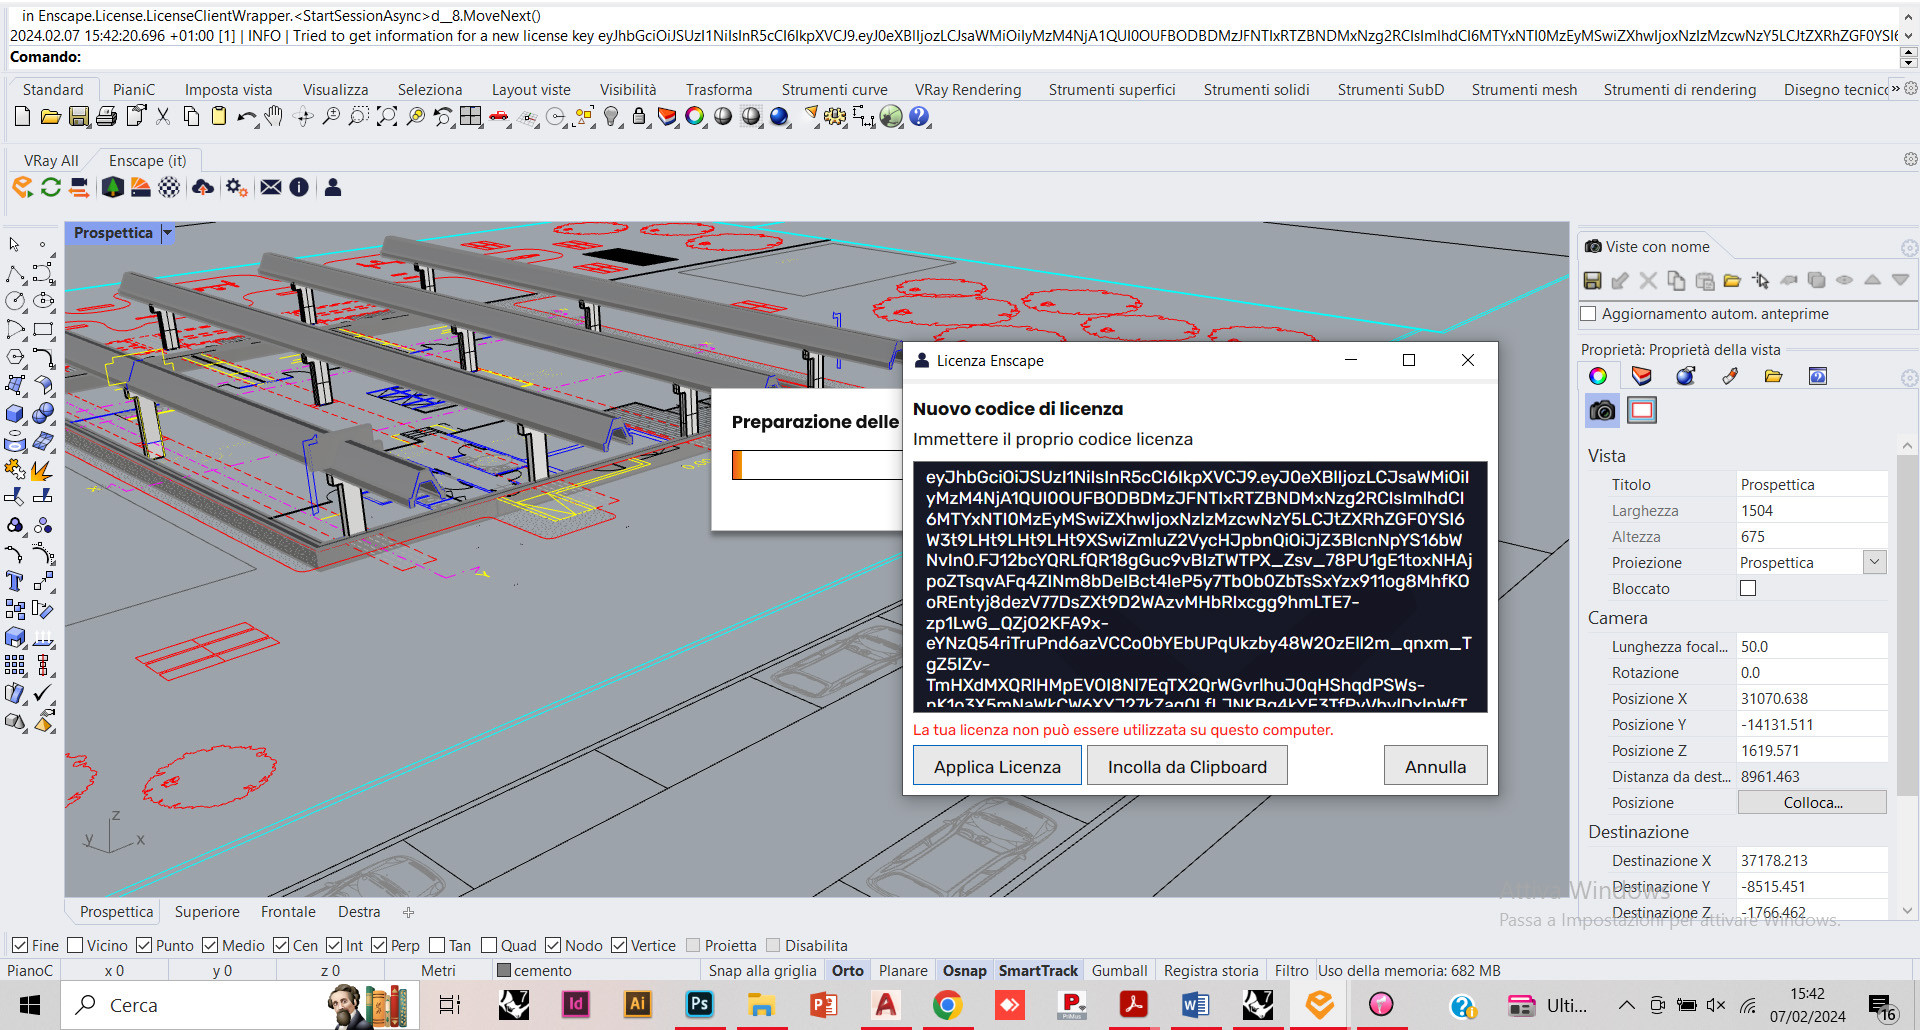Toggle the Fine osnap checkbox

pos(19,945)
